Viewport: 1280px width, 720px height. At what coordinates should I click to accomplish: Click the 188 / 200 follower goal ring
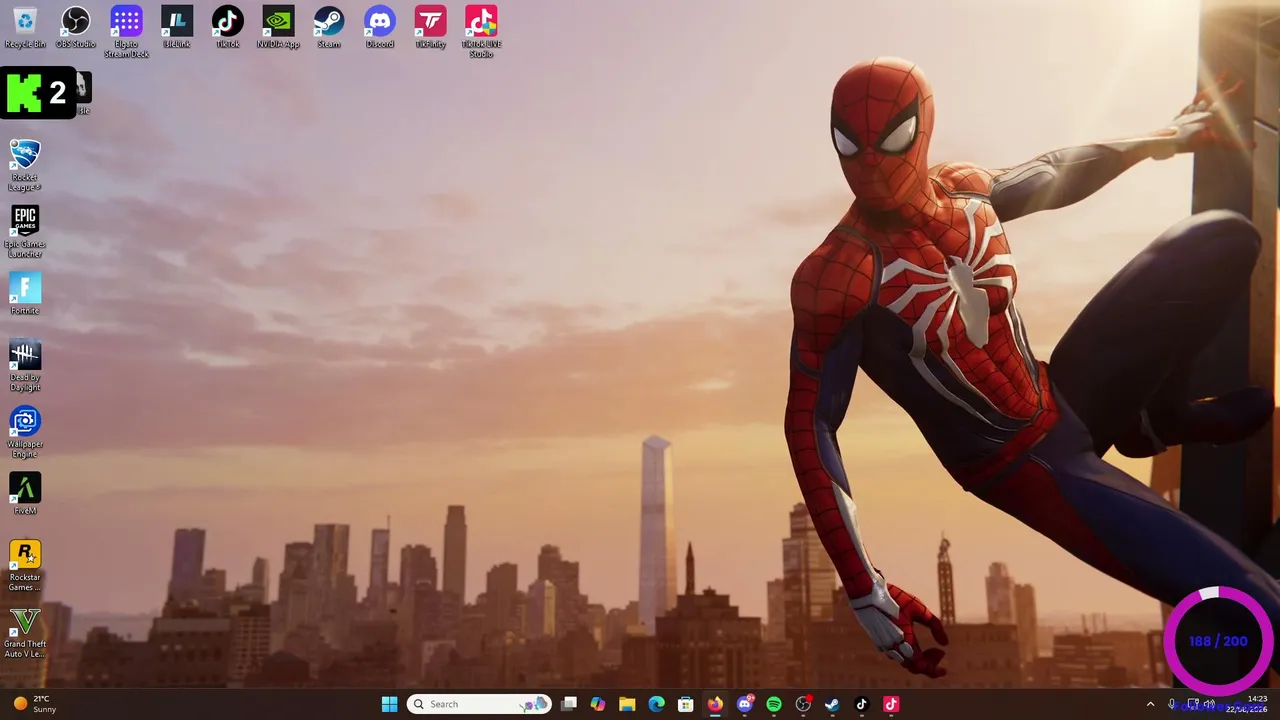tap(1218, 641)
